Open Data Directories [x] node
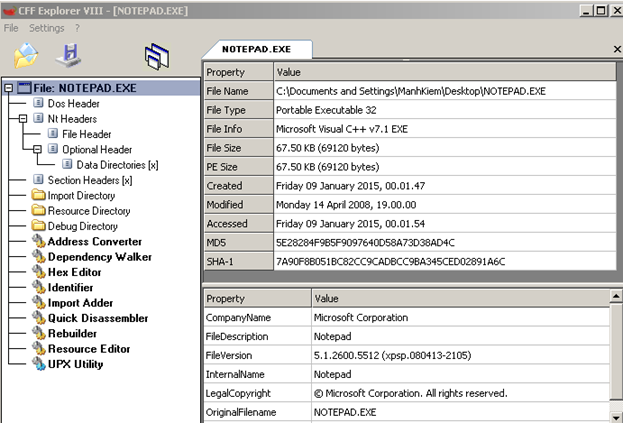 (x=117, y=165)
